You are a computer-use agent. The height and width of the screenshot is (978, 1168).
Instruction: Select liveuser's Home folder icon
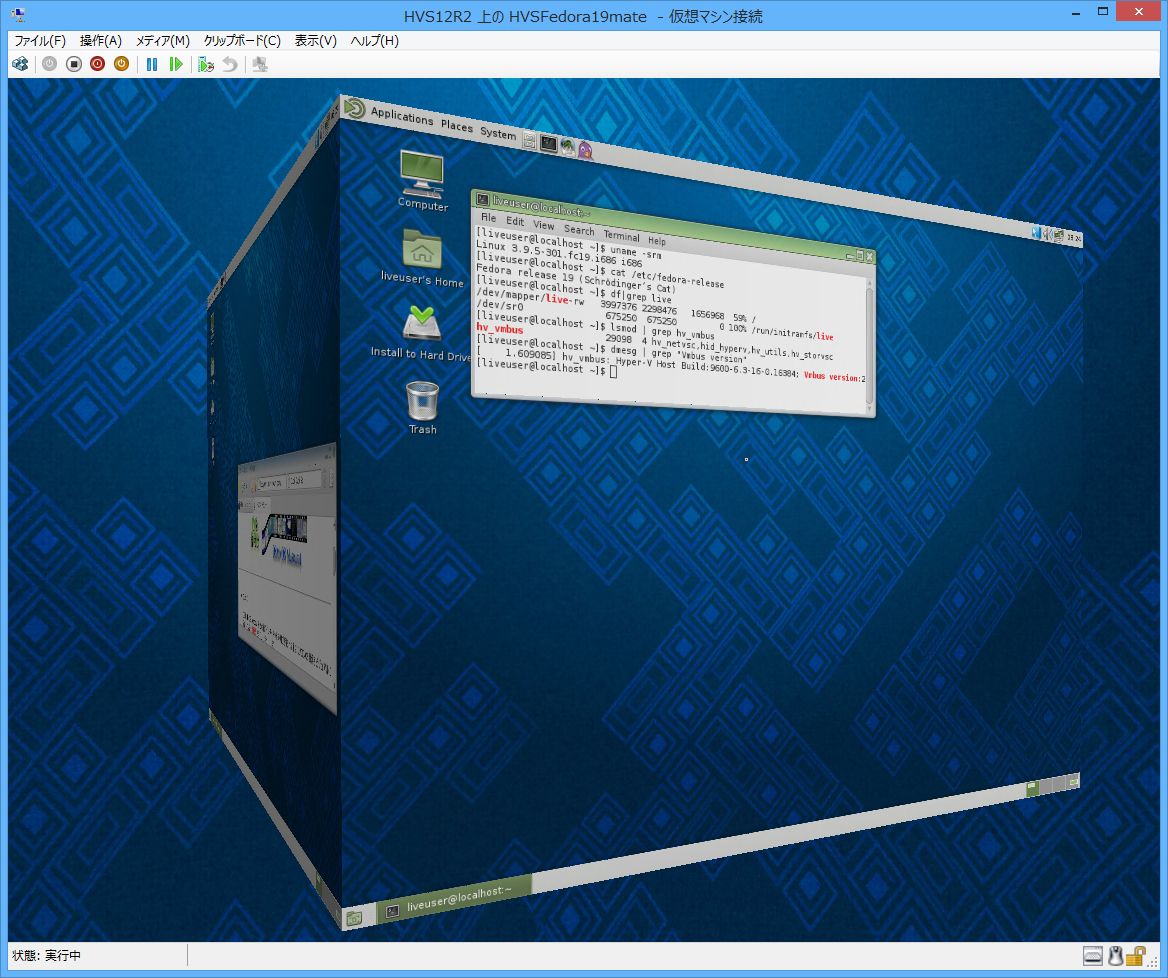(x=422, y=258)
